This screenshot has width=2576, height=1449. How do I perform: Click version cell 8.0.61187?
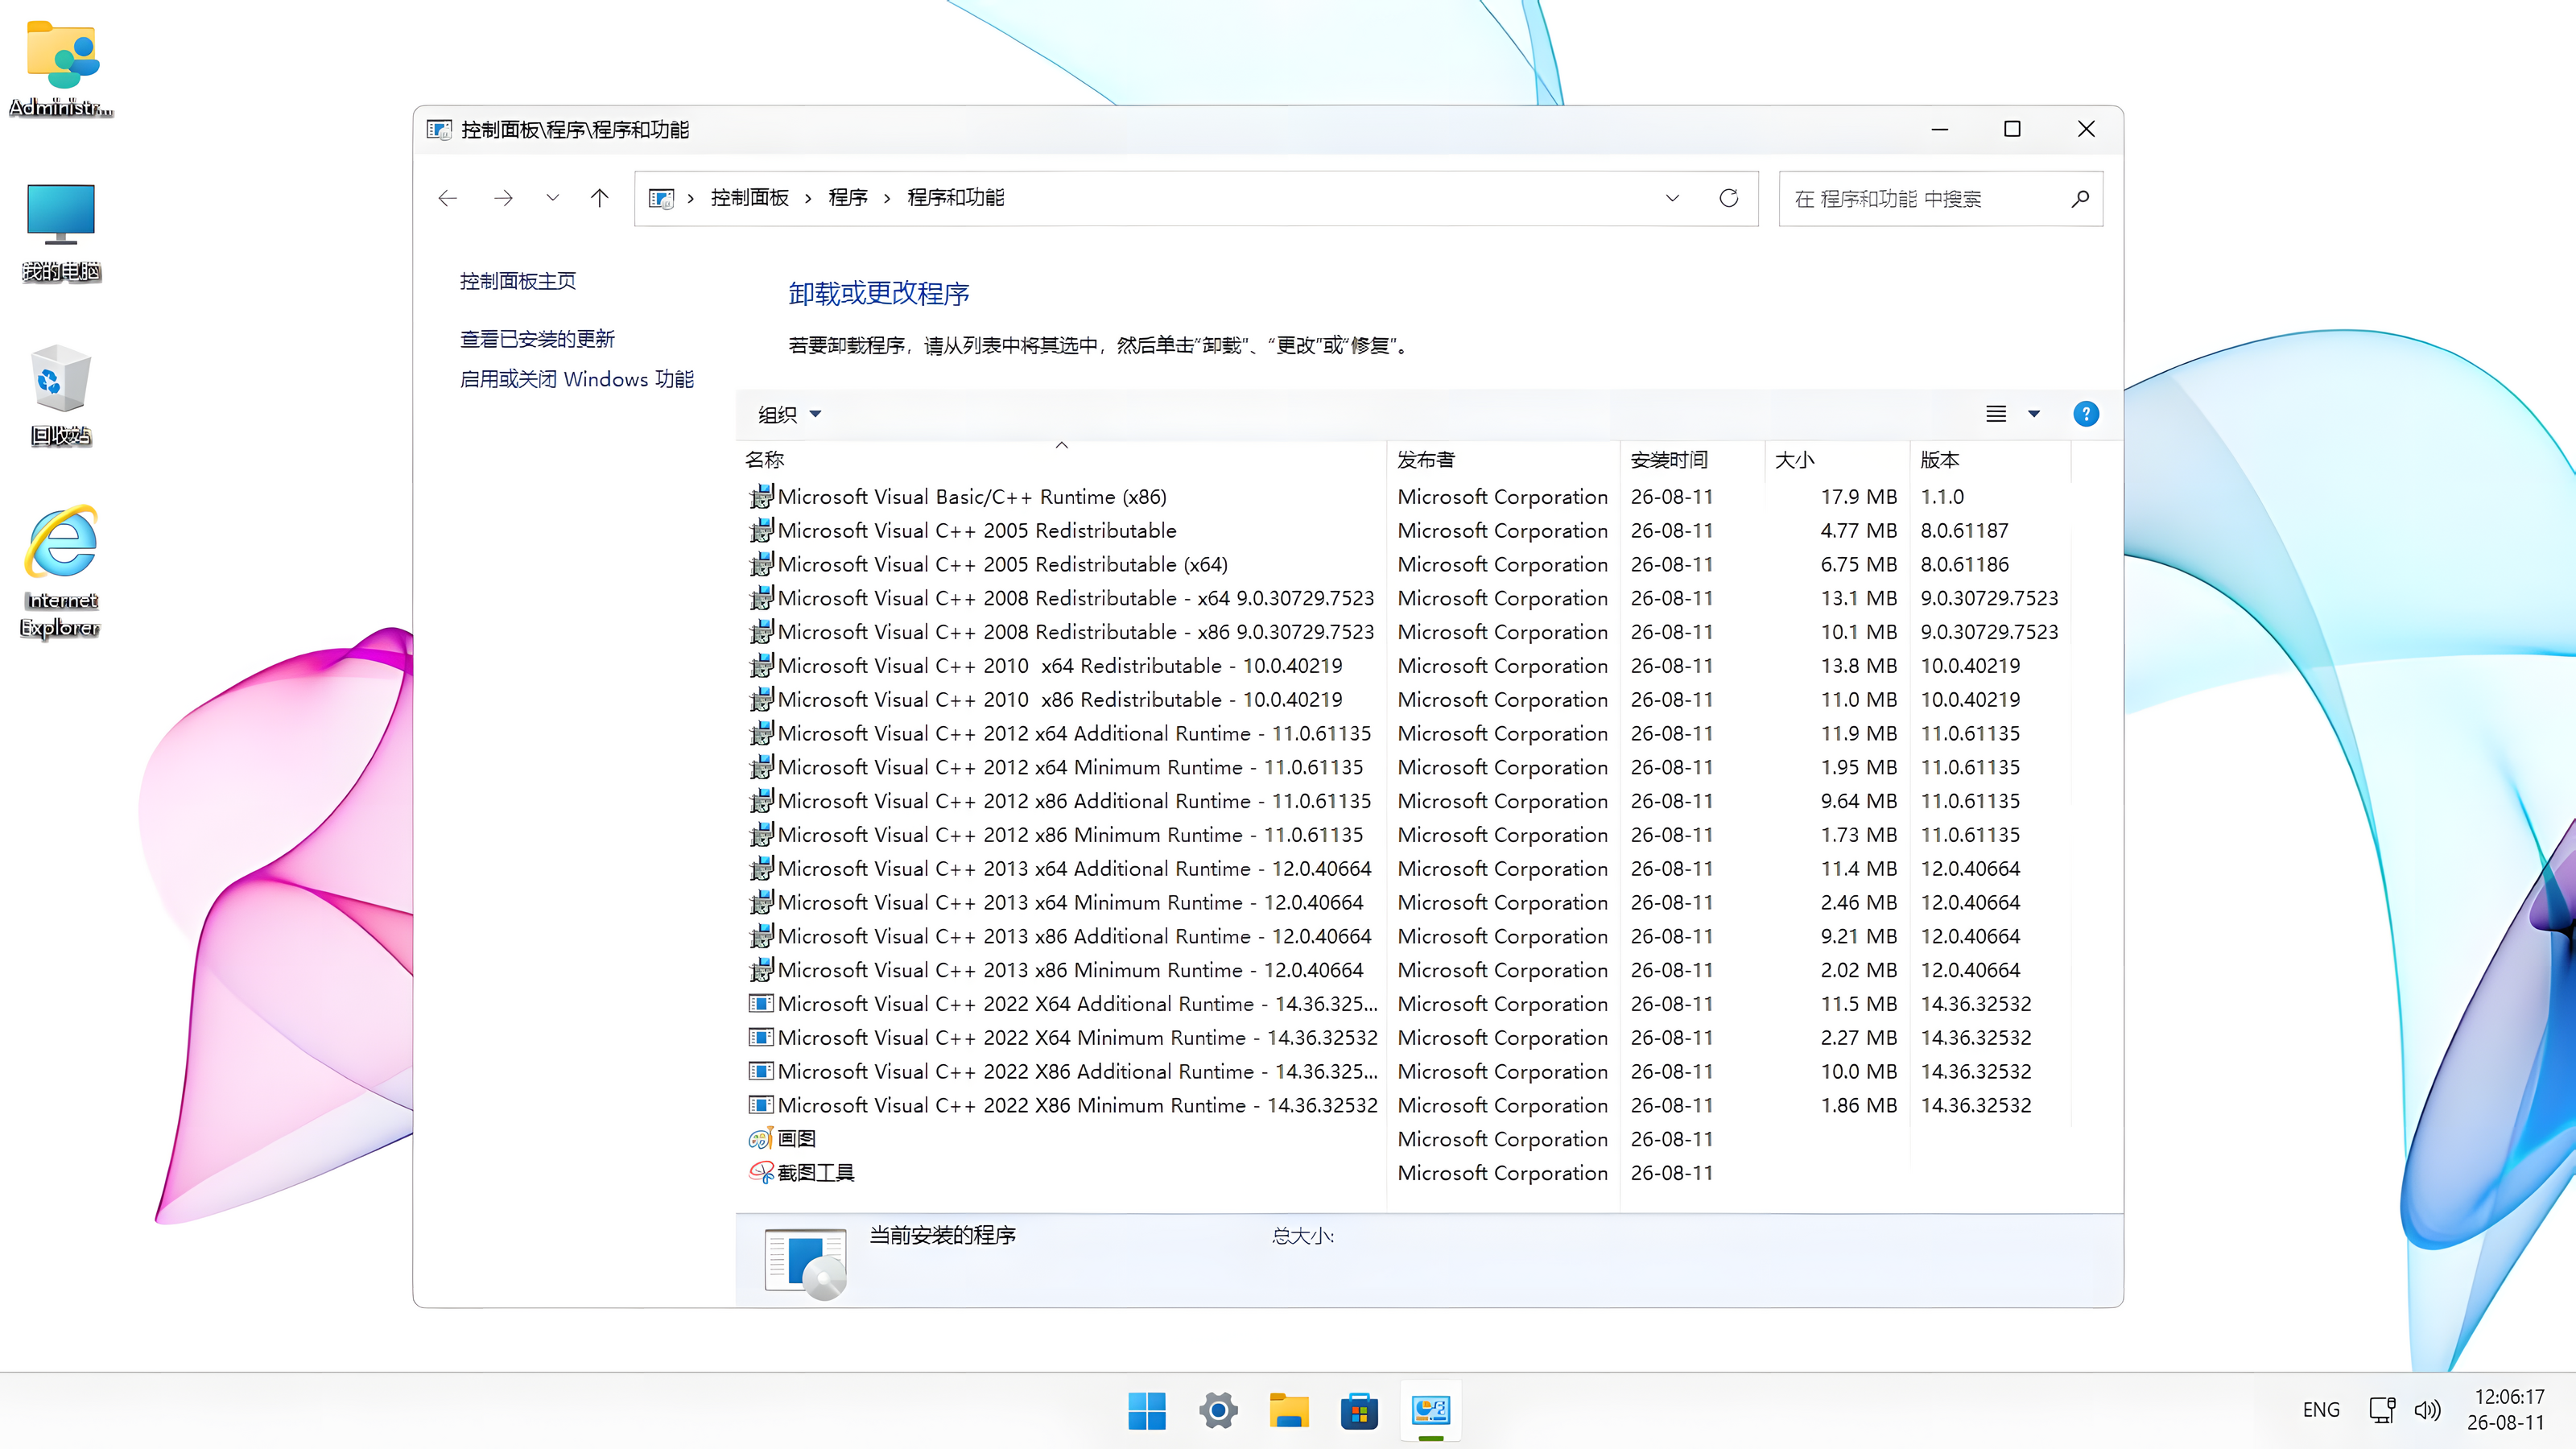coord(1964,531)
